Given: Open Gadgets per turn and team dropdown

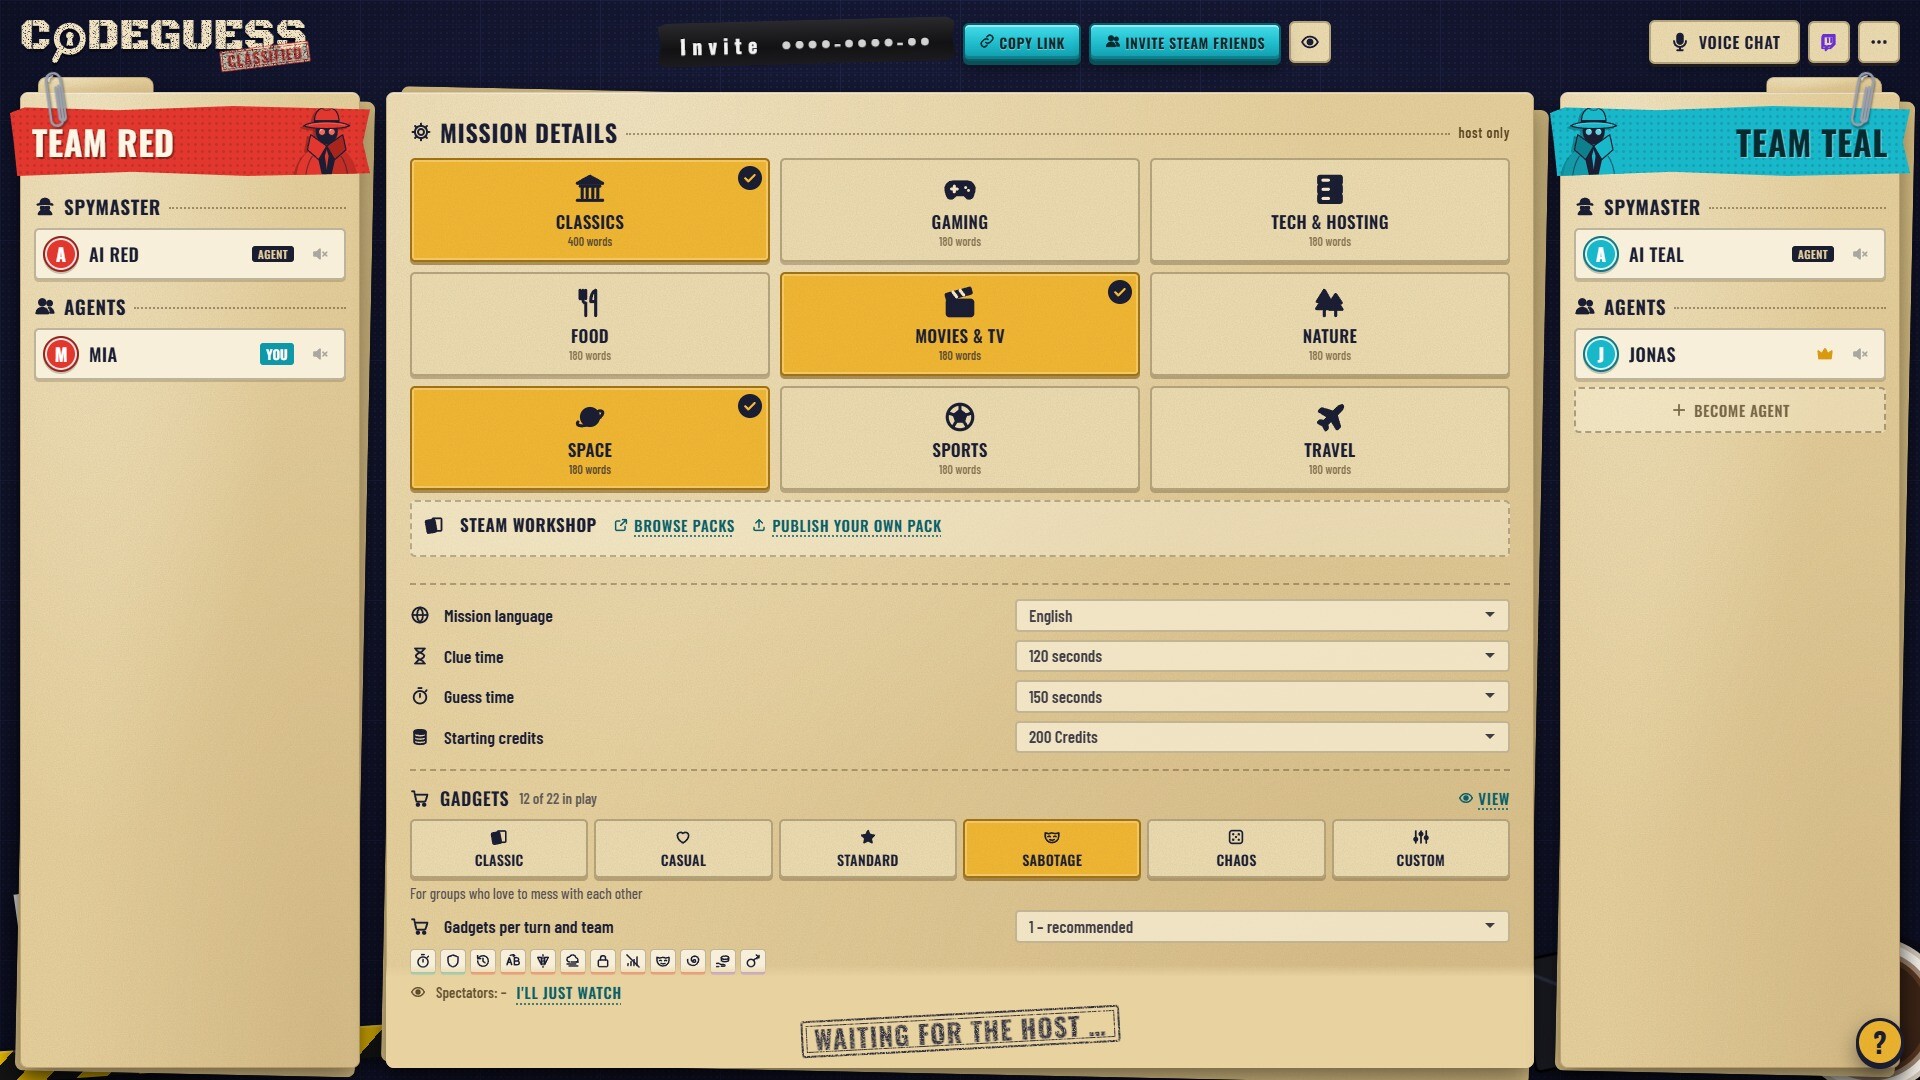Looking at the screenshot, I should 1261,927.
